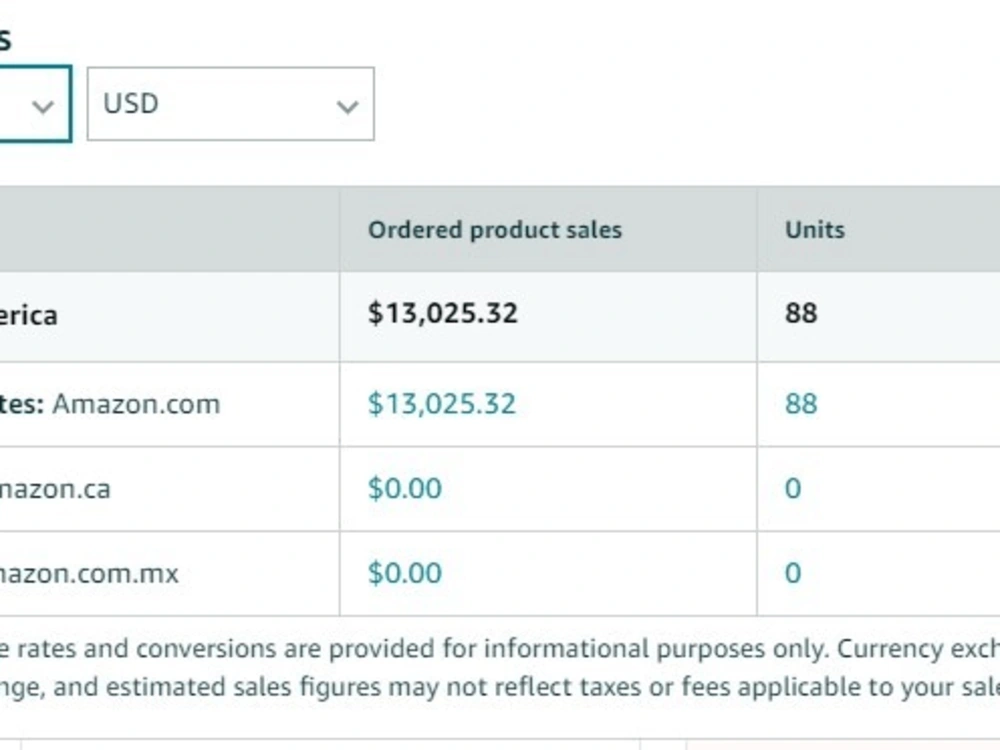Open Amazon.com ordered product sales $13,025.32 link
Image resolution: width=1000 pixels, height=750 pixels.
441,404
